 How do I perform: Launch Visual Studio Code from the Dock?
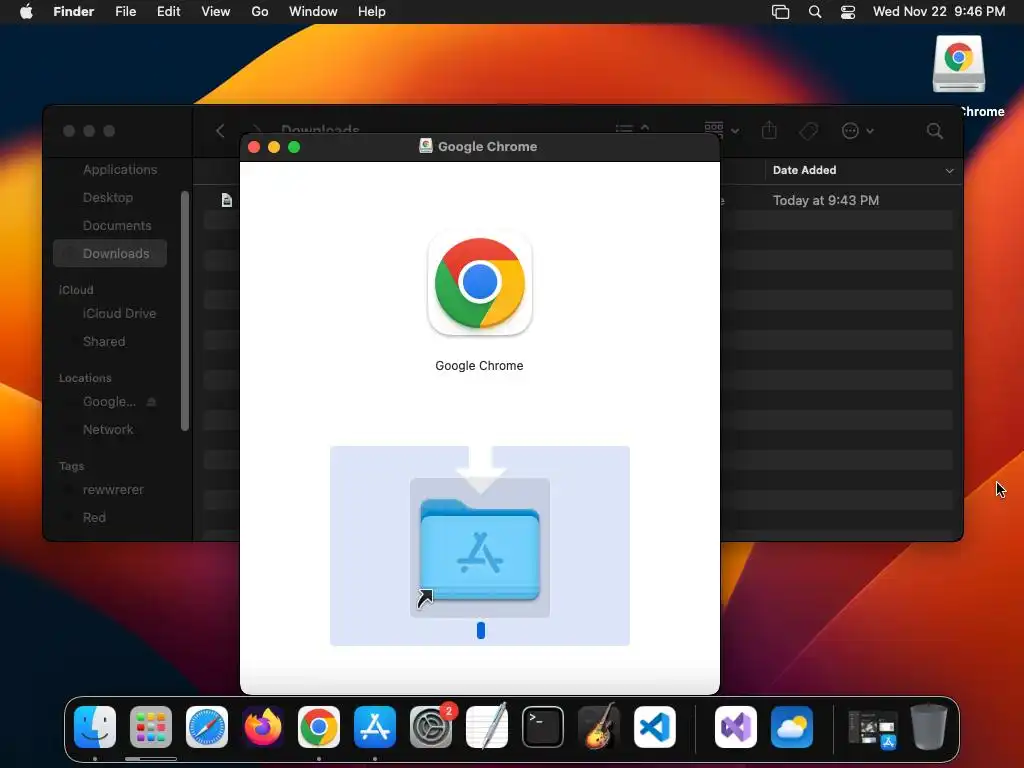pos(655,727)
